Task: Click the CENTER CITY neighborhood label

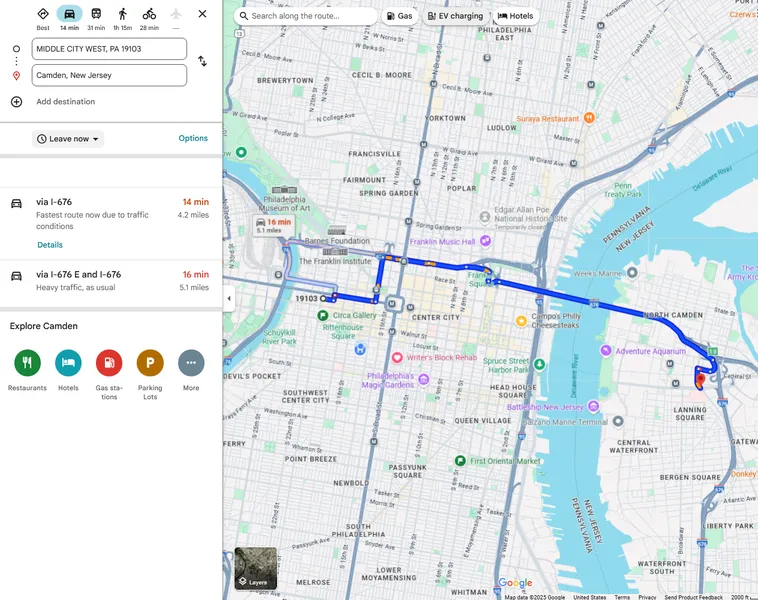Action: pyautogui.click(x=436, y=318)
